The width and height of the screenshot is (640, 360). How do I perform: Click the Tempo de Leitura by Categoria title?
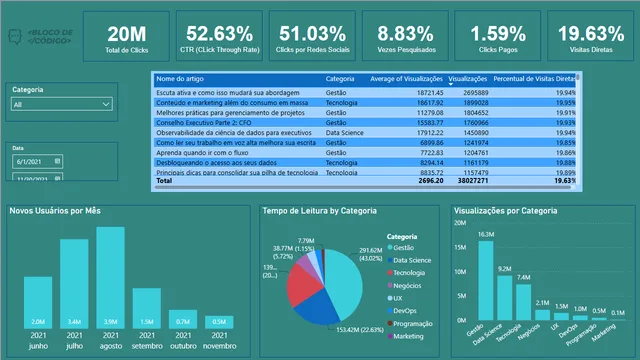(x=320, y=211)
